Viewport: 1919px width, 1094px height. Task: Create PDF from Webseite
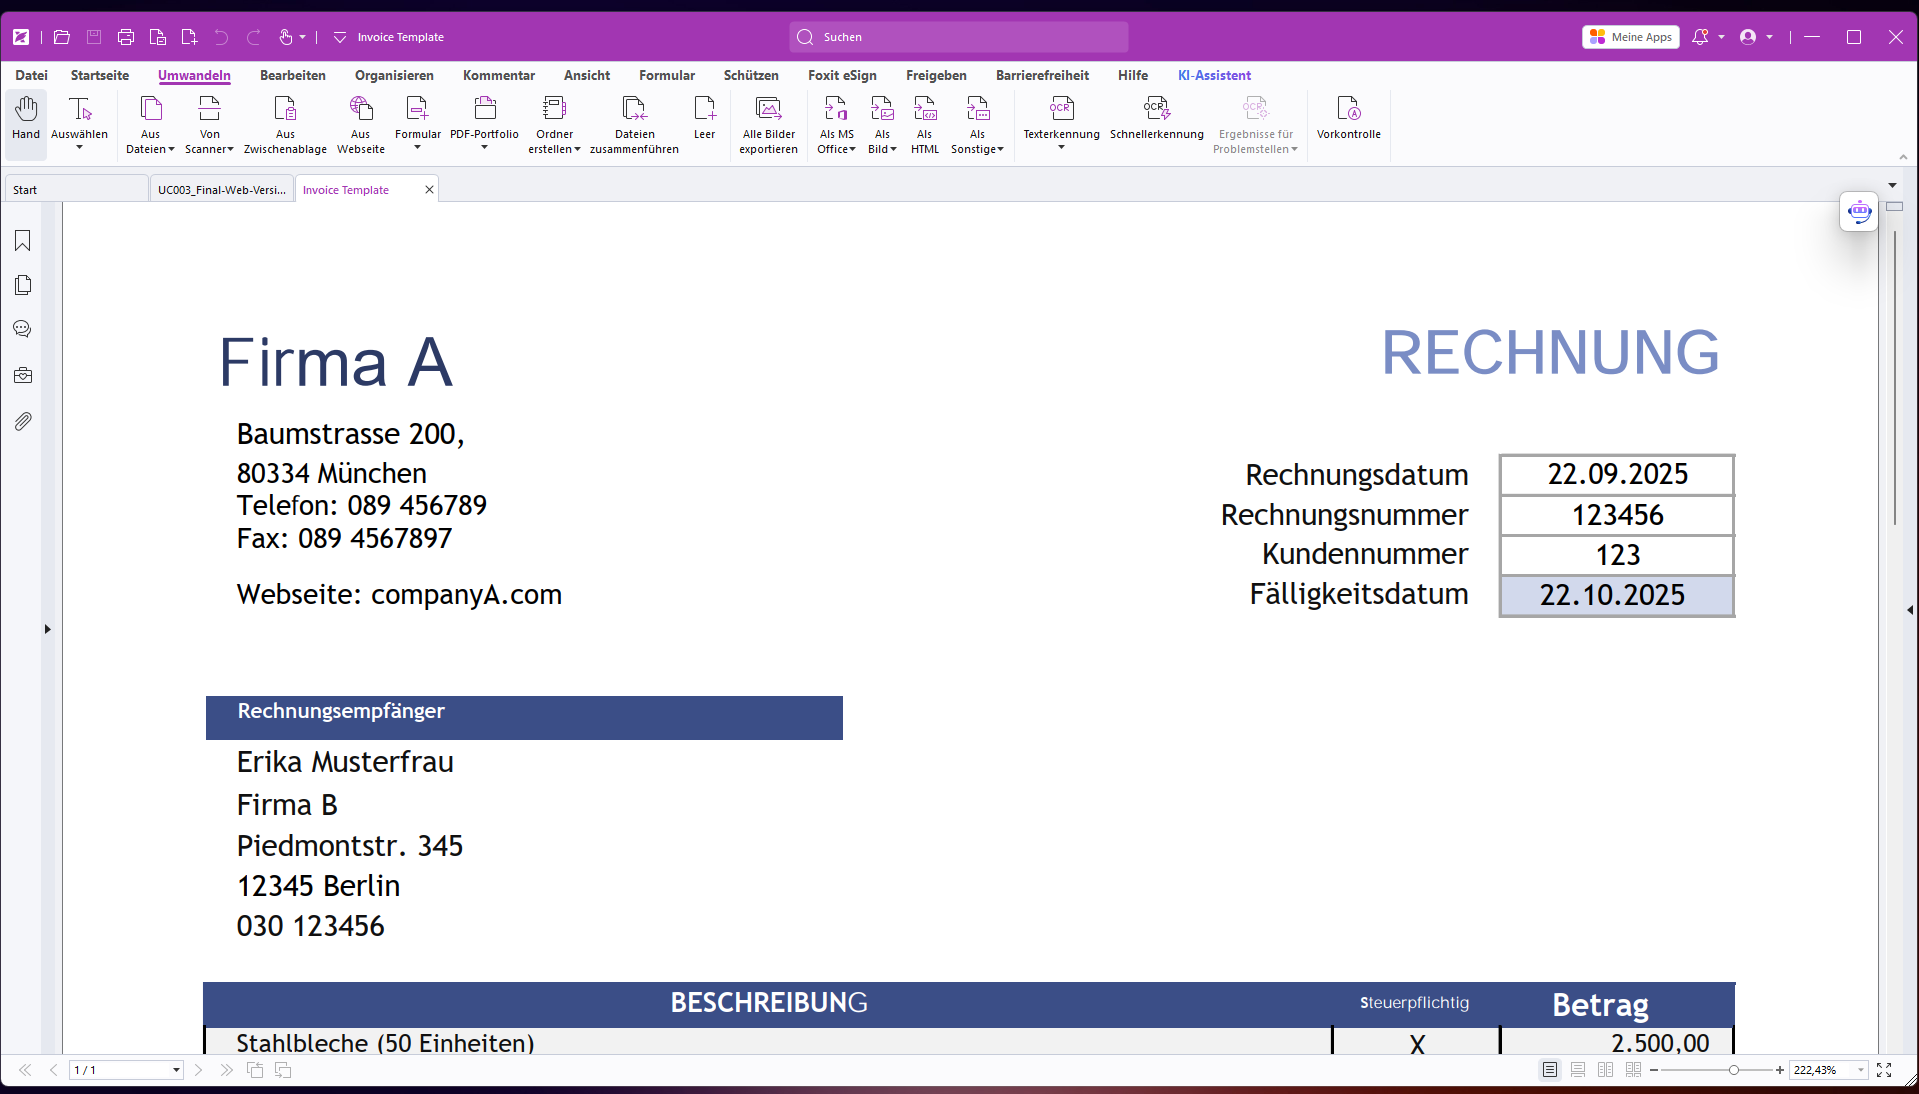360,110
